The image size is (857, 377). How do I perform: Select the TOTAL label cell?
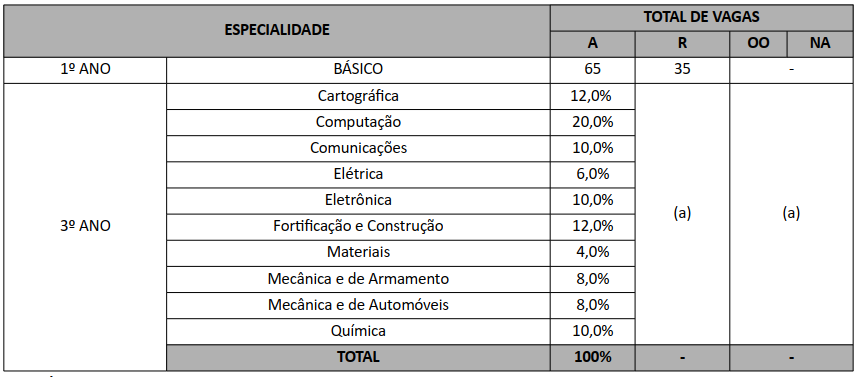(x=358, y=357)
